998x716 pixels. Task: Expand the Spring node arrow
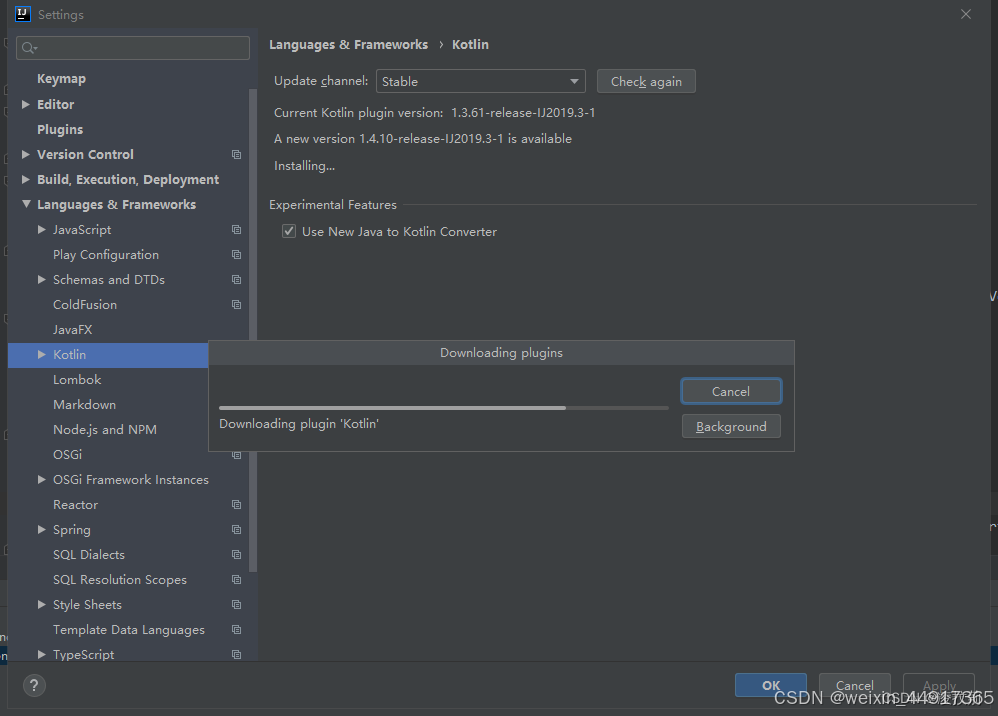tap(41, 530)
